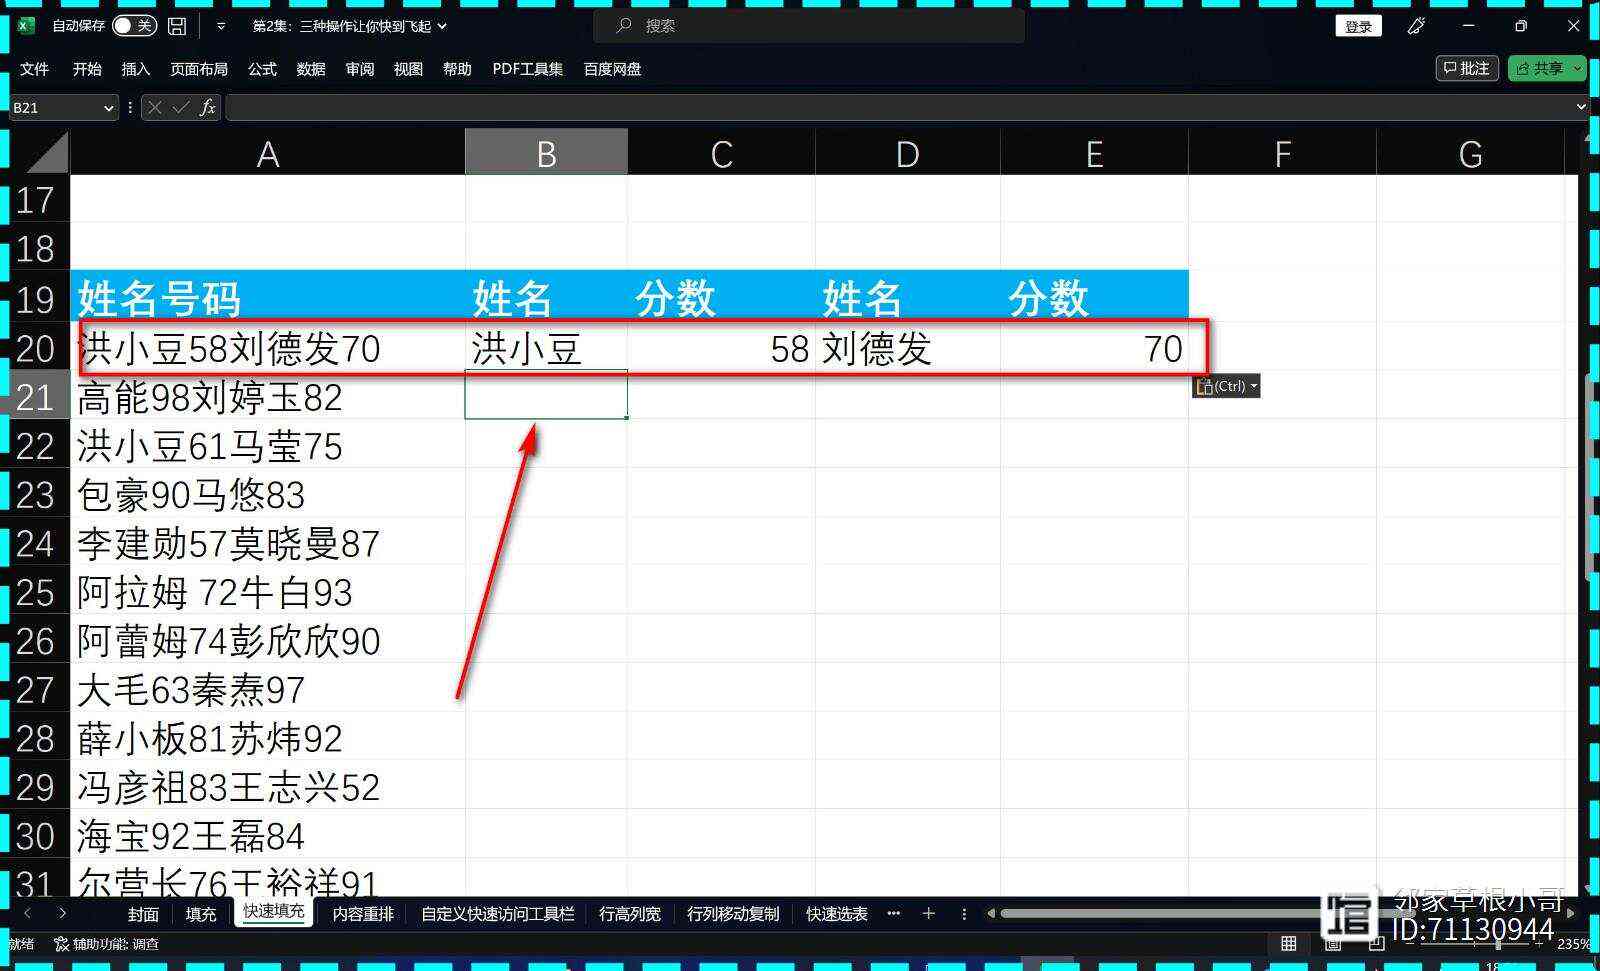Click cell E20 with value 70
This screenshot has width=1600, height=971.
(x=1094, y=348)
